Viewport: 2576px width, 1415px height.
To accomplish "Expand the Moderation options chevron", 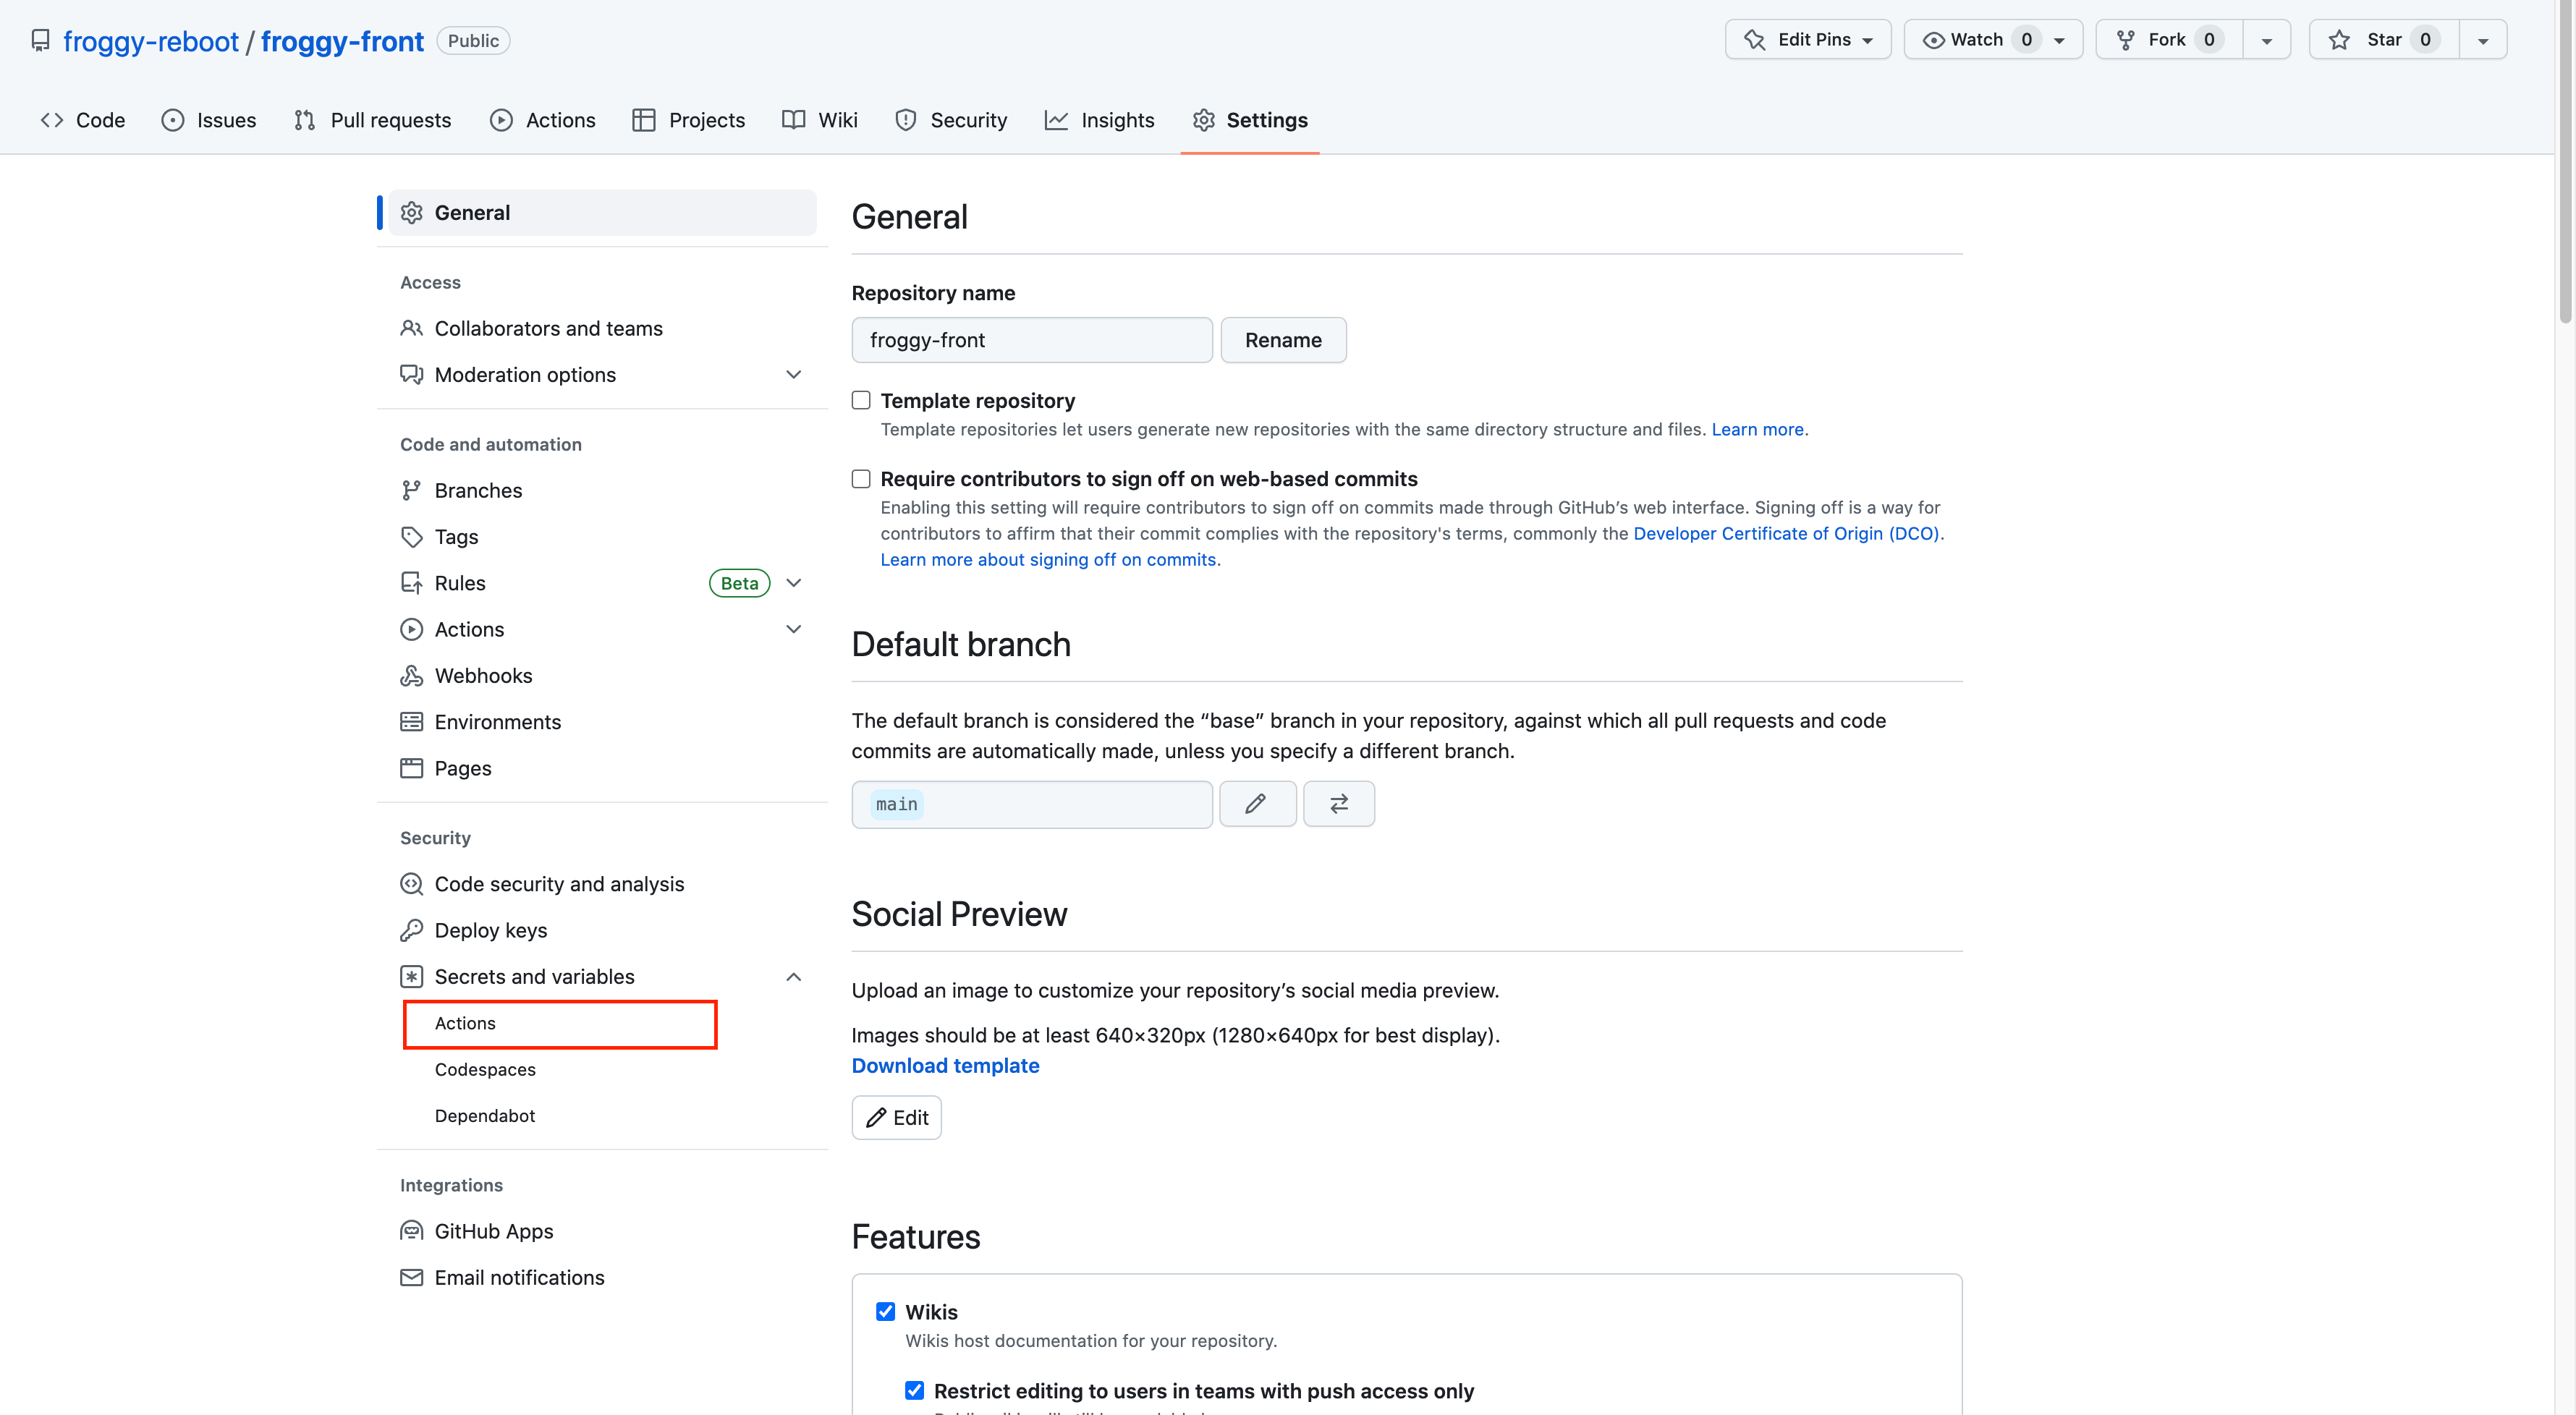I will [794, 375].
